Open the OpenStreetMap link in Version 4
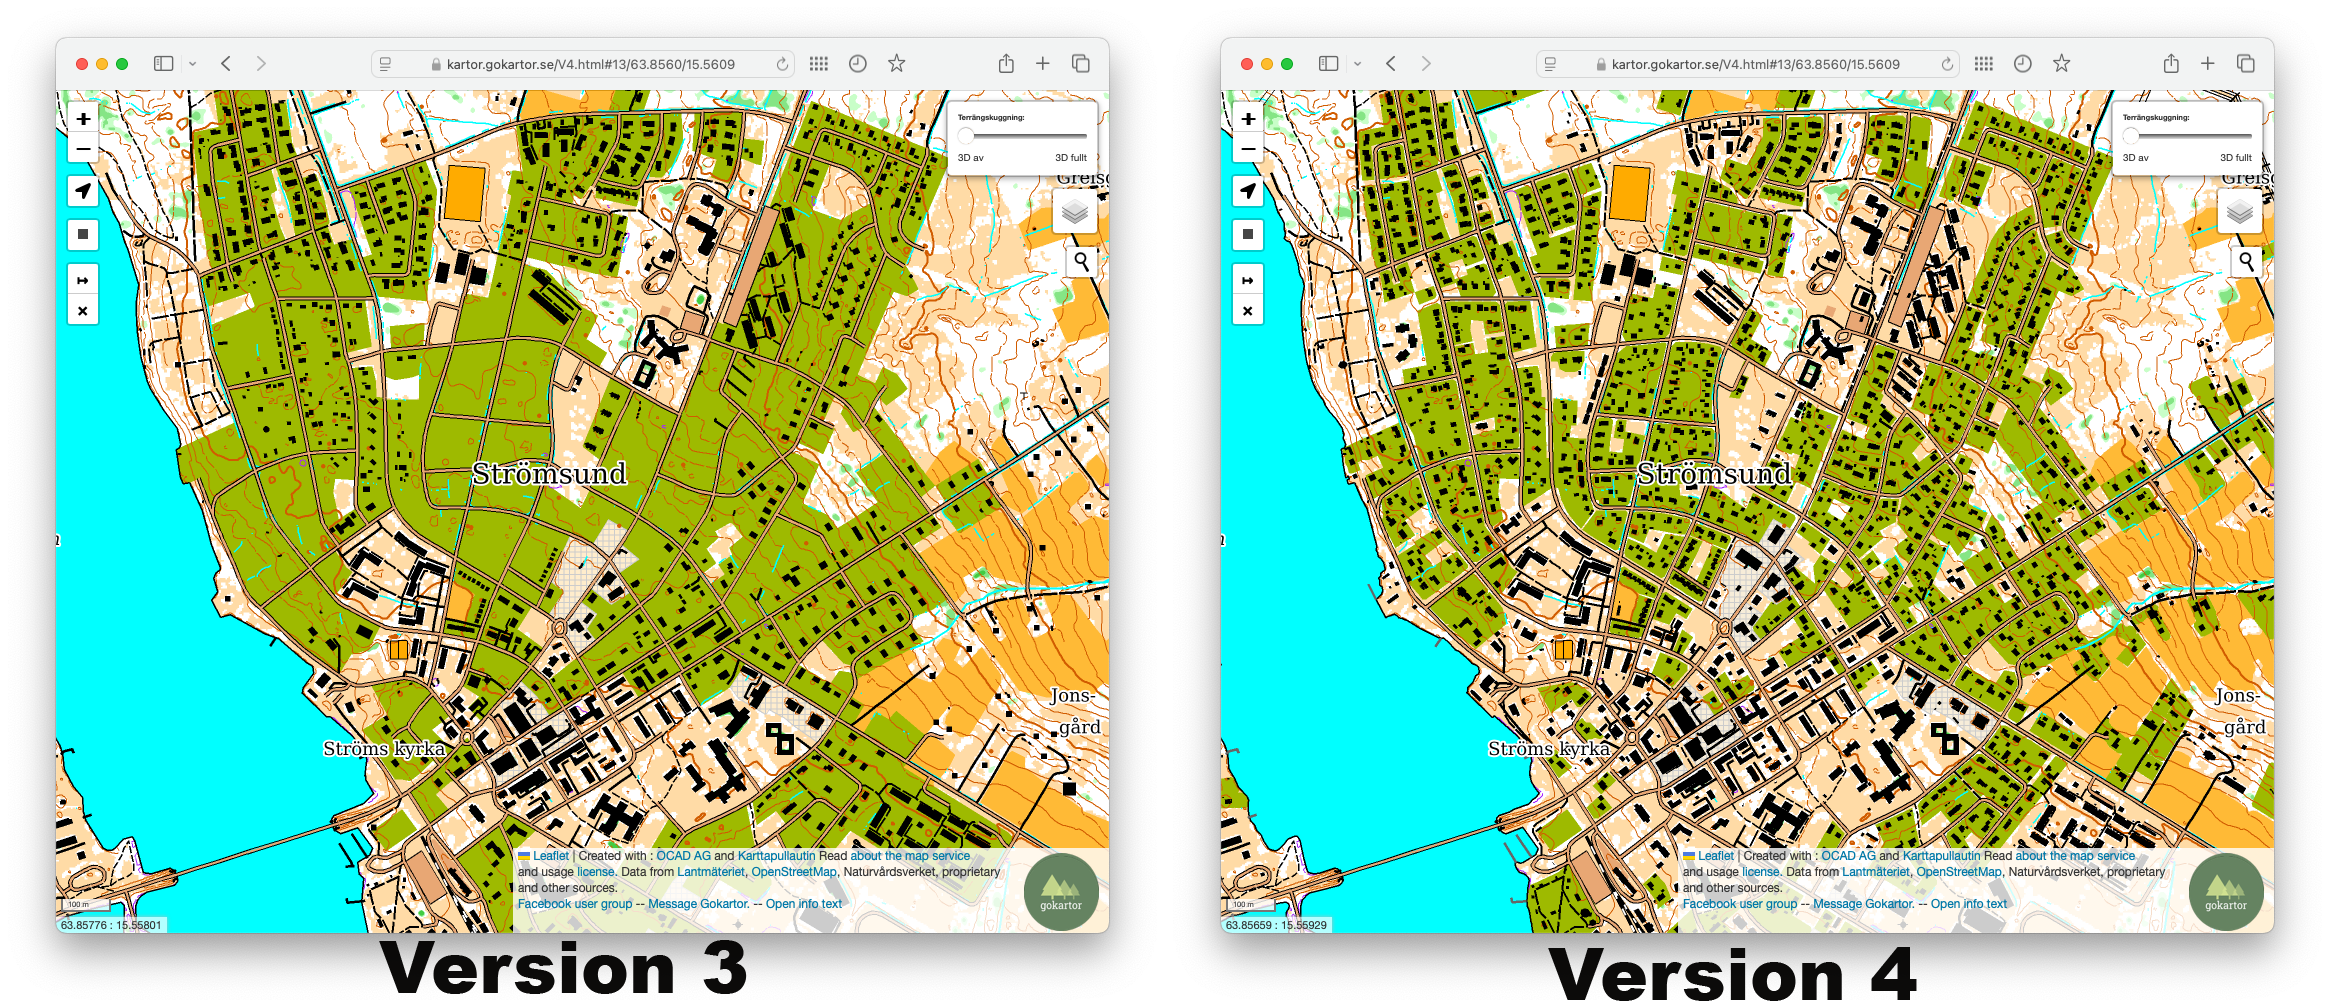 point(1959,872)
